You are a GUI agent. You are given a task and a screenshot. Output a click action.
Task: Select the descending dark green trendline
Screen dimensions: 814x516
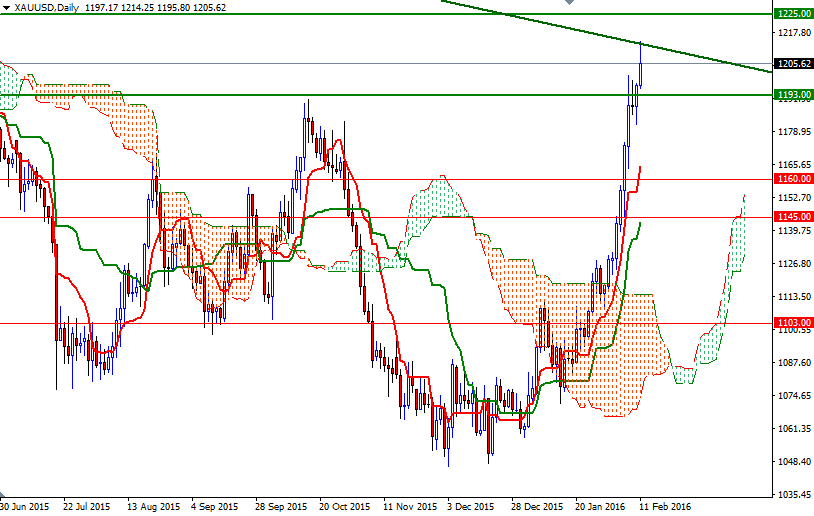pos(605,36)
